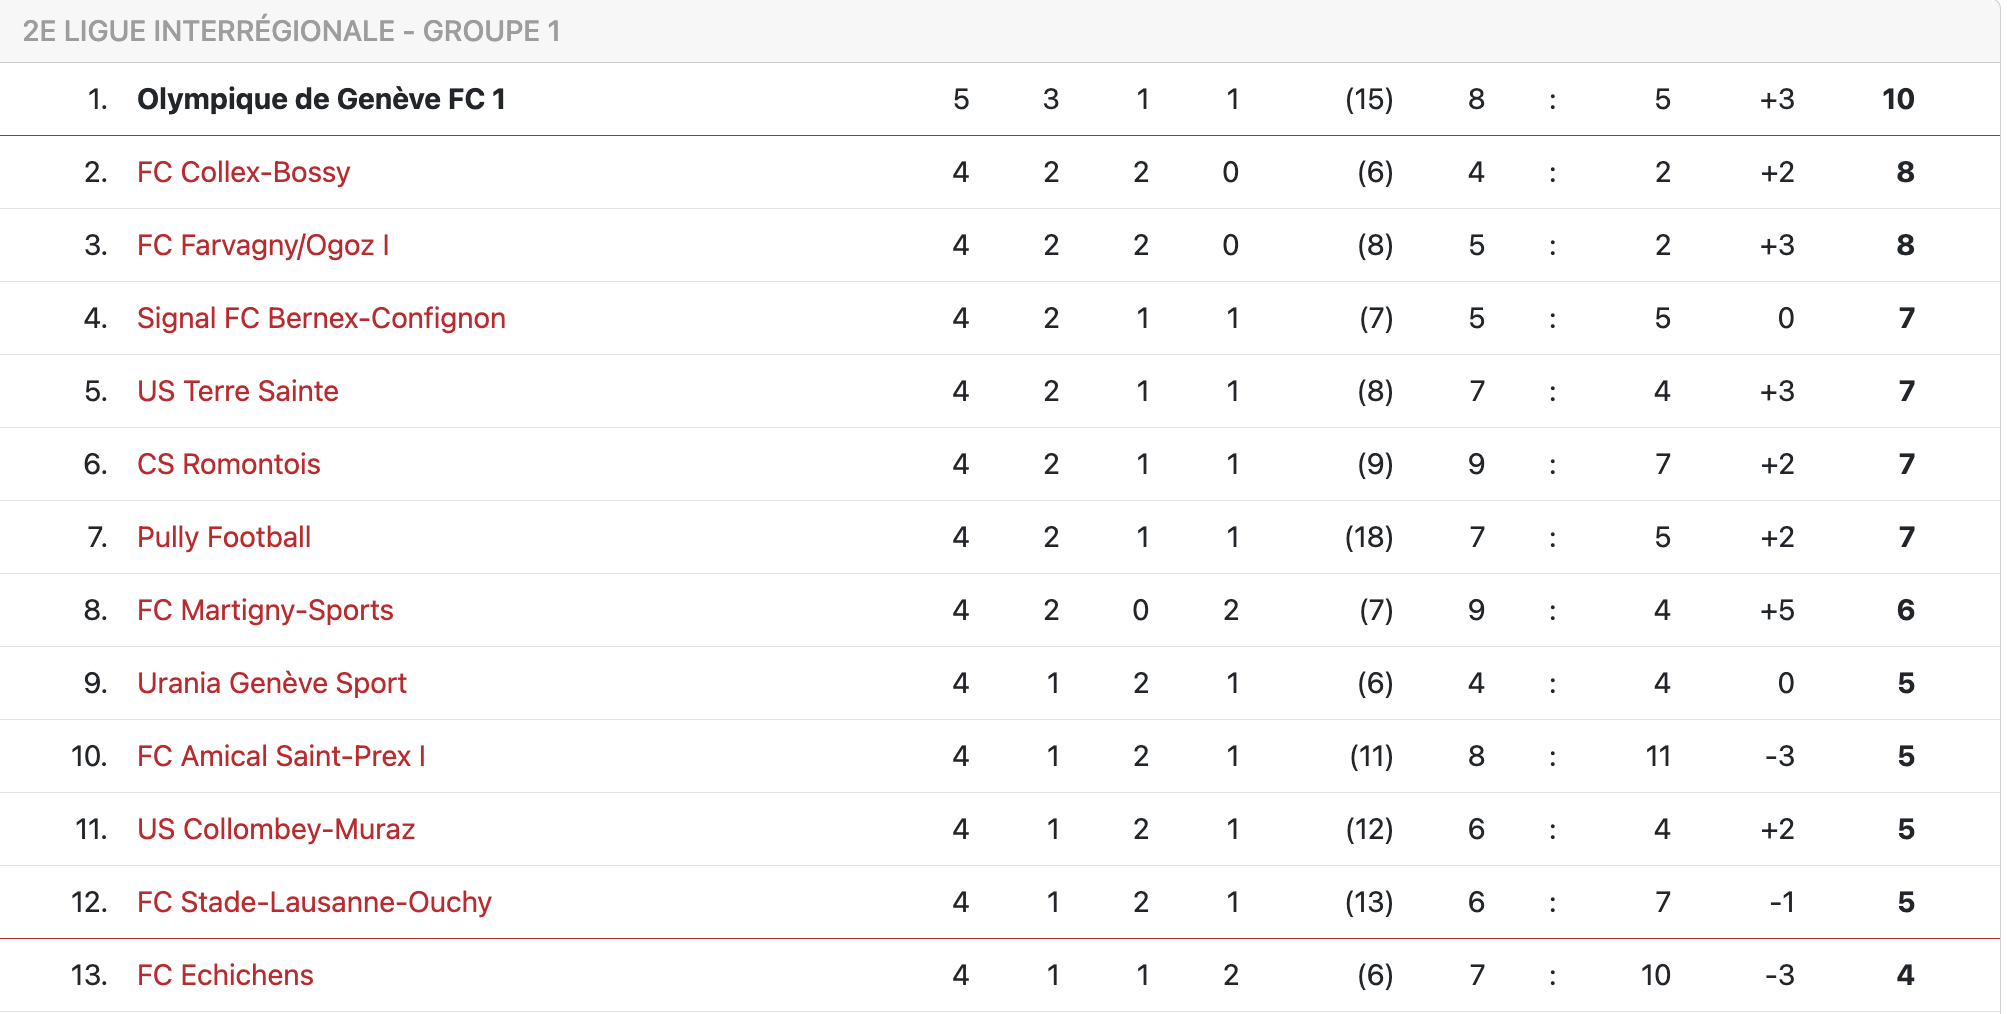The width and height of the screenshot is (2008, 1014).
Task: Select the US Terre Sainte link
Action: 238,391
